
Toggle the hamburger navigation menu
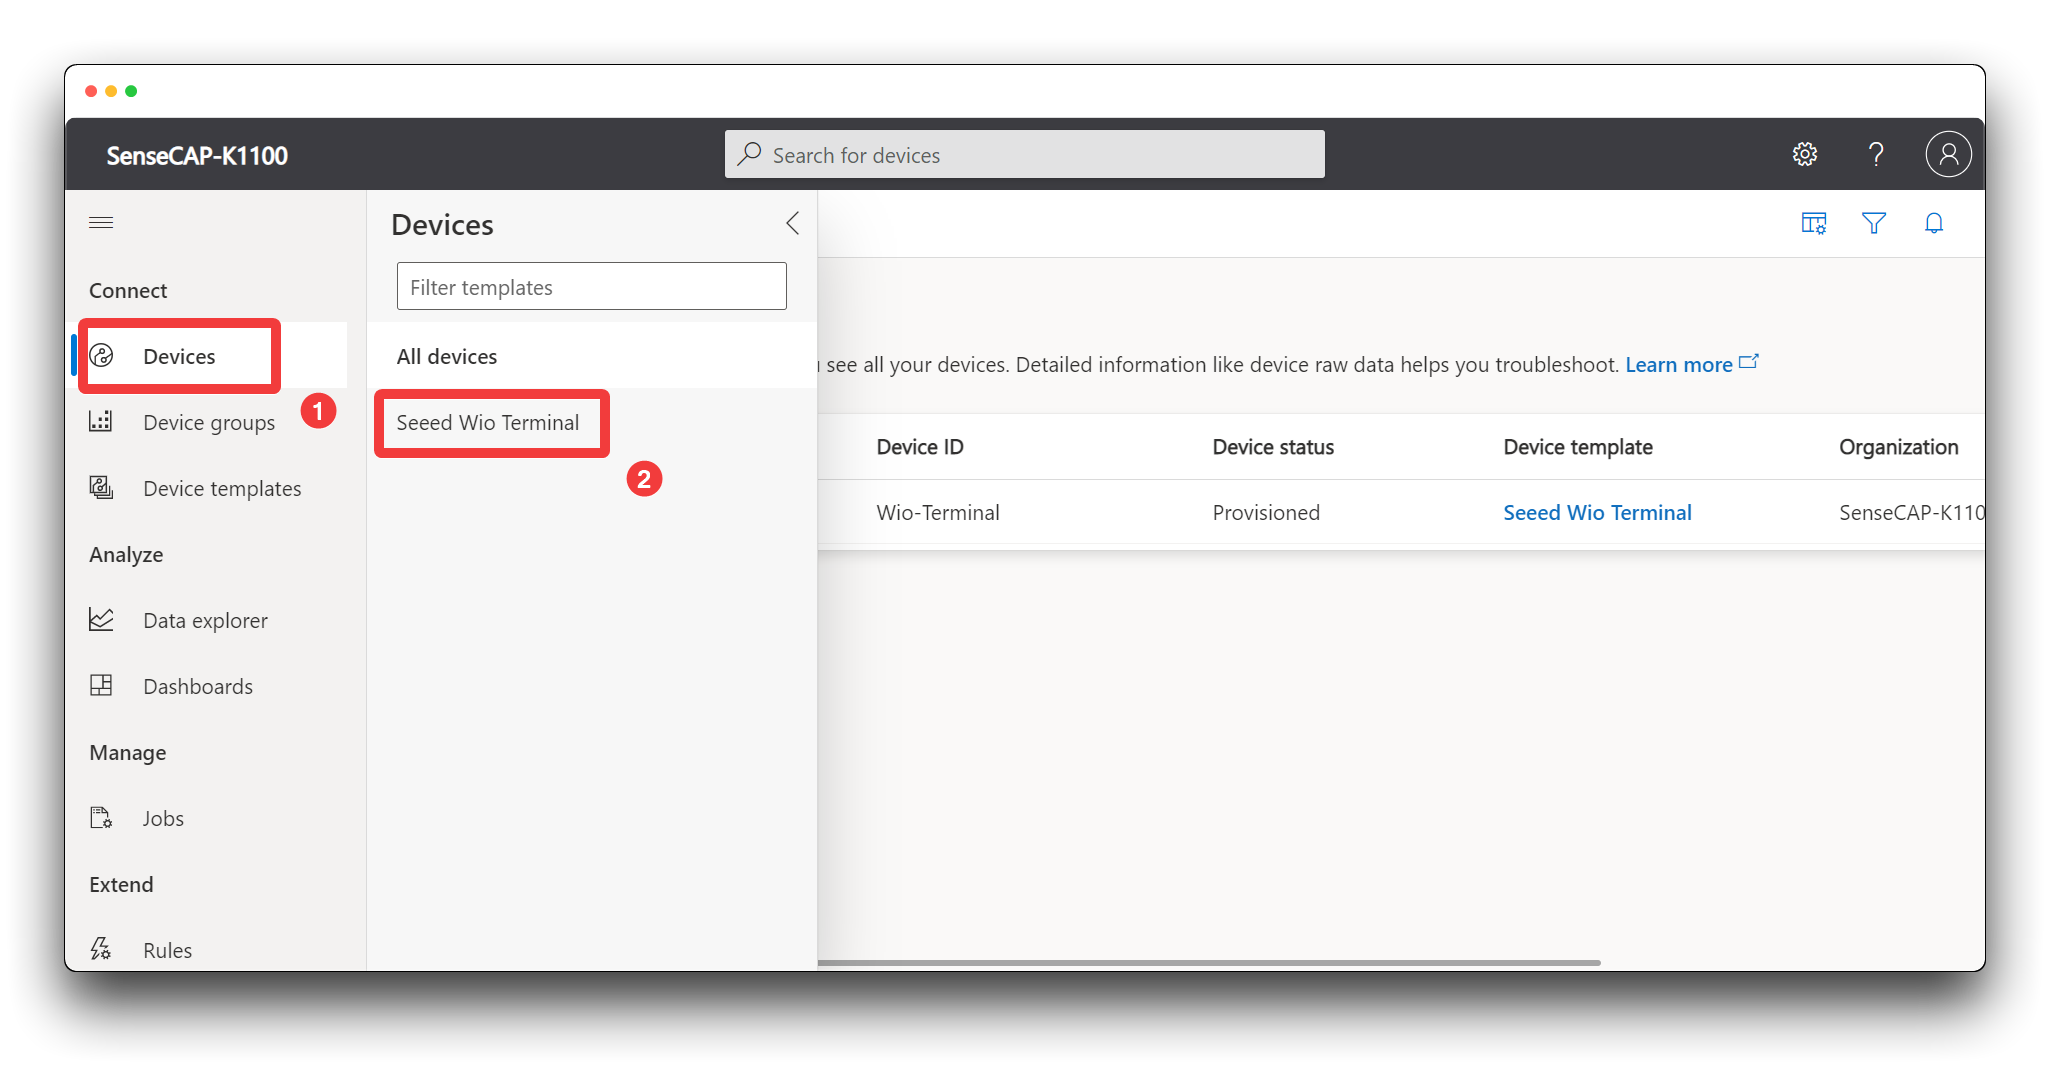[101, 222]
